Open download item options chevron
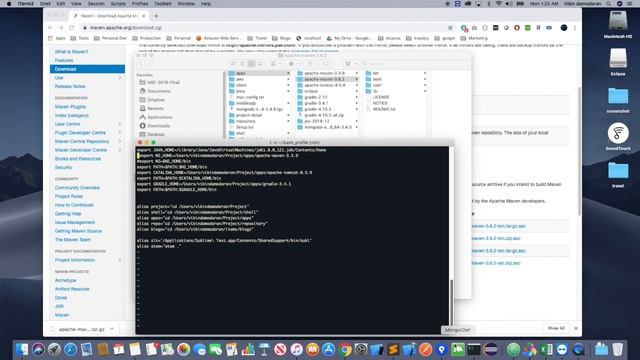This screenshot has height=360, width=640. point(112,329)
